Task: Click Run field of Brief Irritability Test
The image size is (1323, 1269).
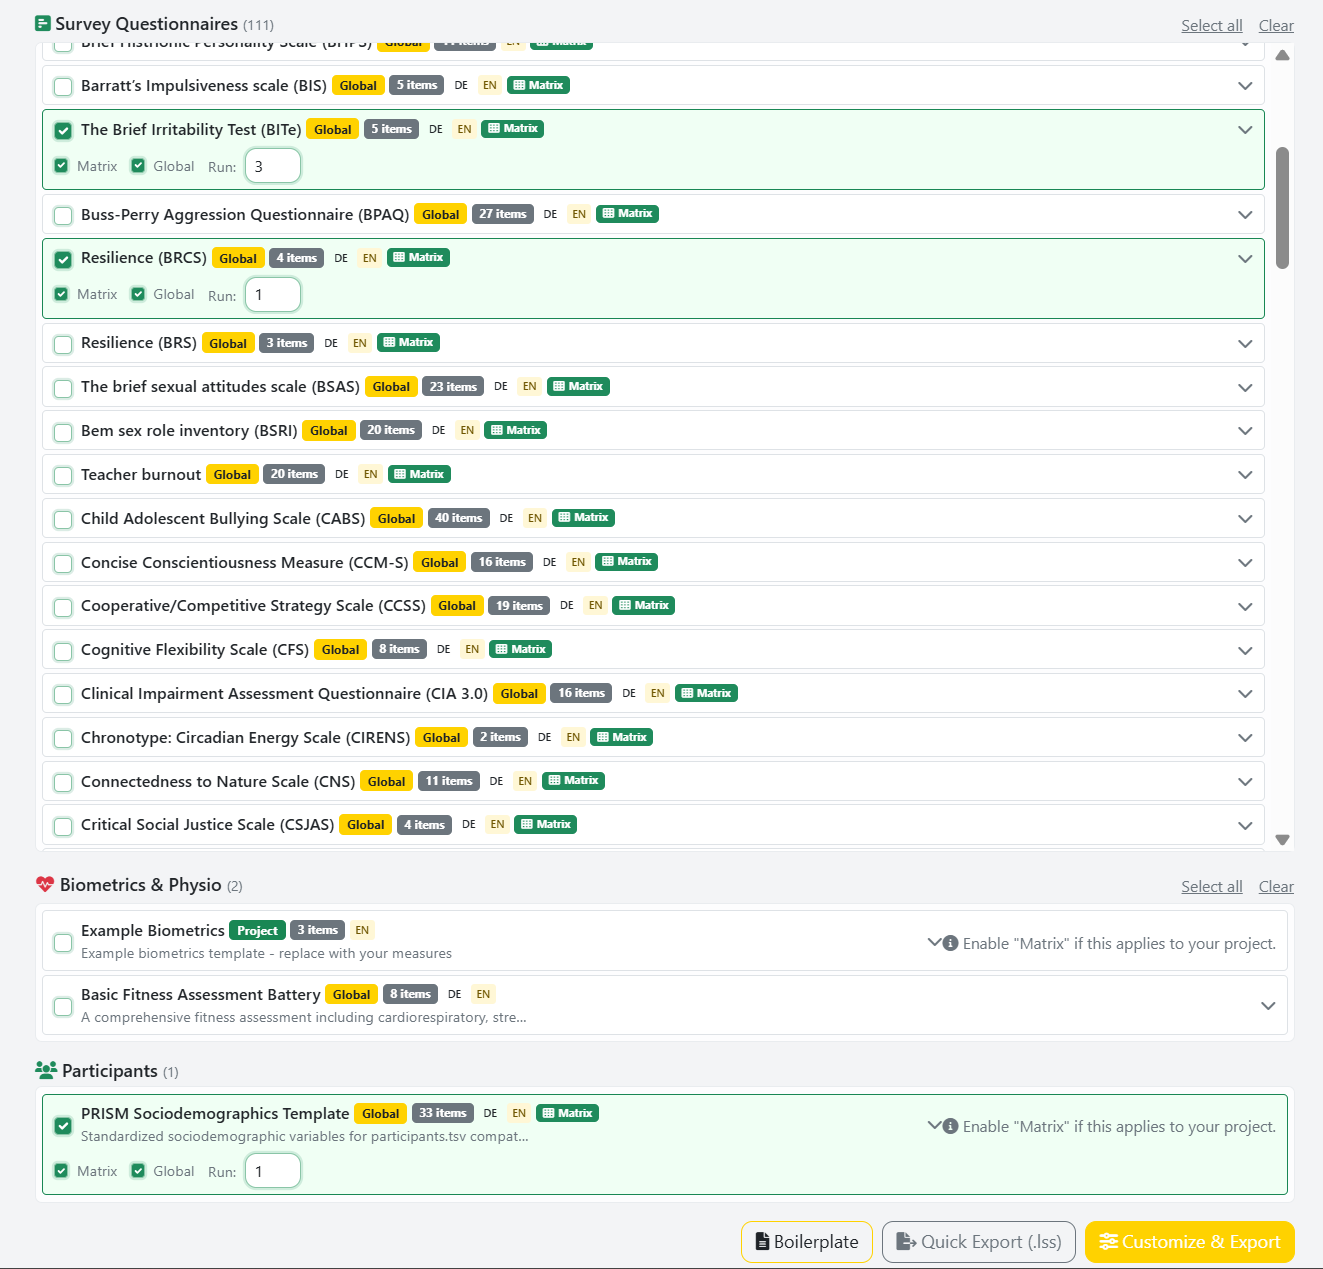Action: pyautogui.click(x=273, y=166)
